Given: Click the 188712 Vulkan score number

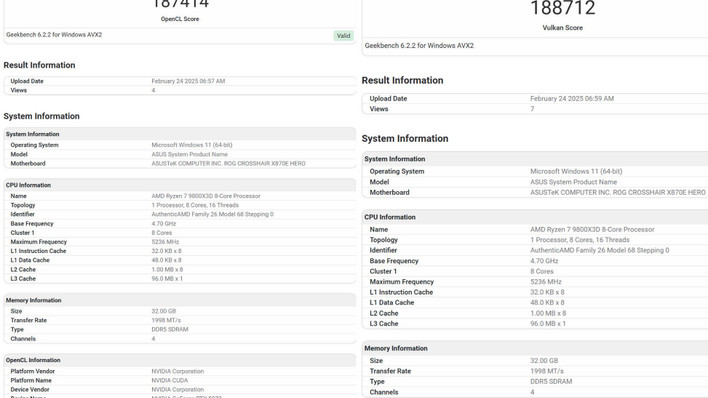Looking at the screenshot, I should pyautogui.click(x=563, y=8).
